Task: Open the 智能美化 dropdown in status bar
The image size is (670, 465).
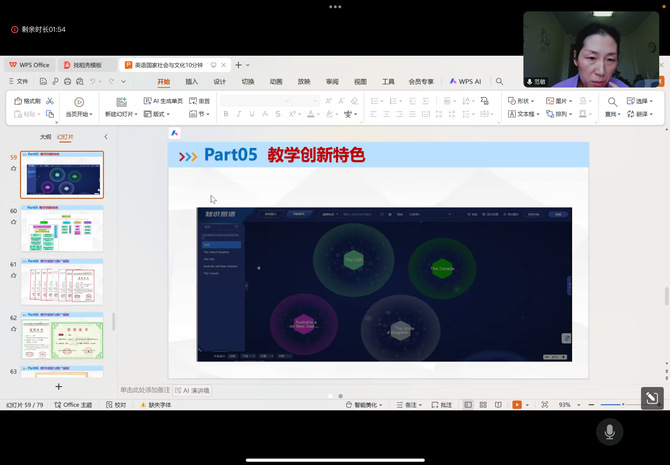Action: pyautogui.click(x=365, y=405)
